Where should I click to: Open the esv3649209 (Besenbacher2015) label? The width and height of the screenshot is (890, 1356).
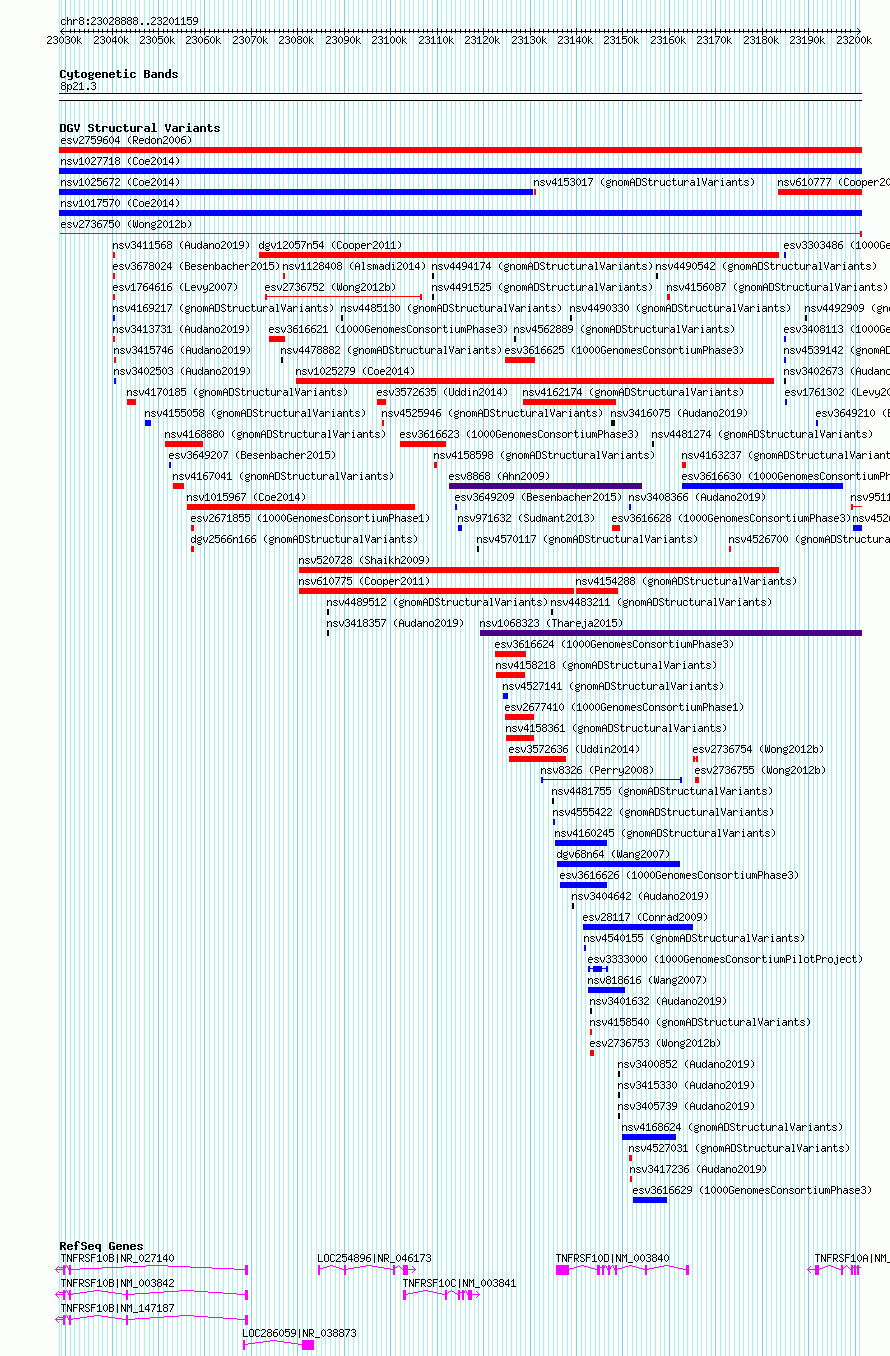click(x=538, y=497)
